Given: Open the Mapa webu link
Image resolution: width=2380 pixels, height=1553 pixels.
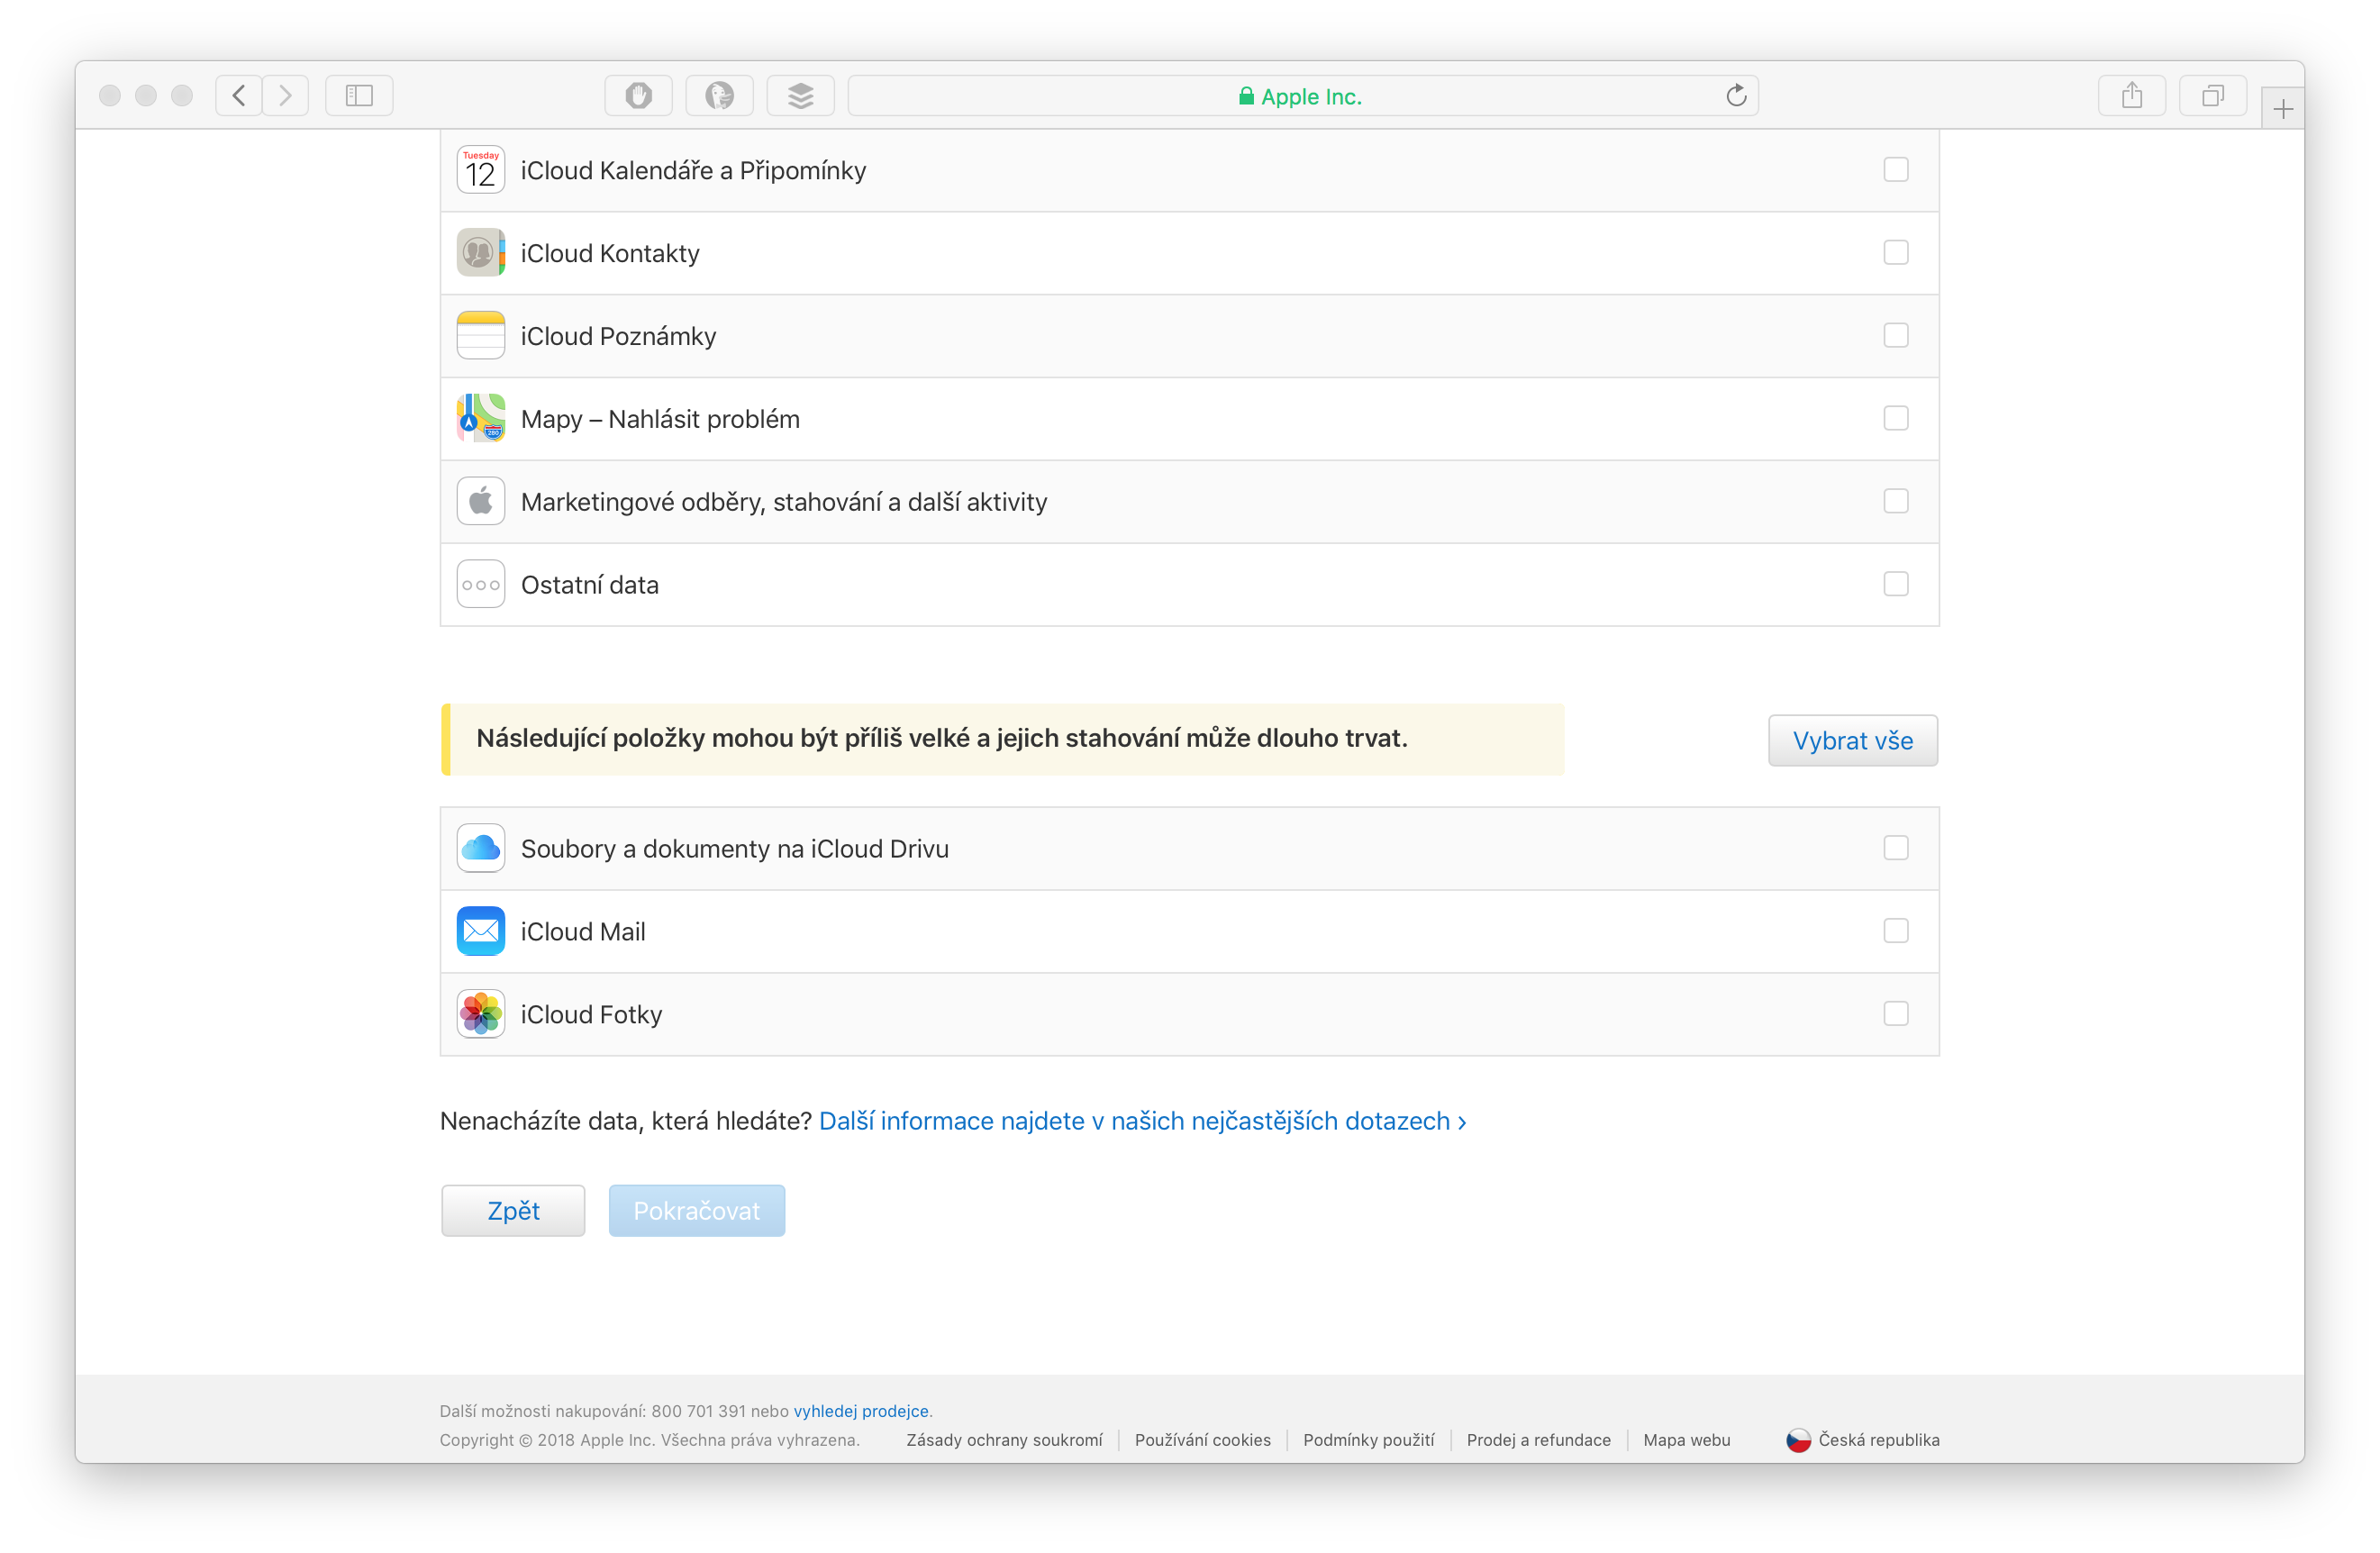Looking at the screenshot, I should point(1687,1440).
